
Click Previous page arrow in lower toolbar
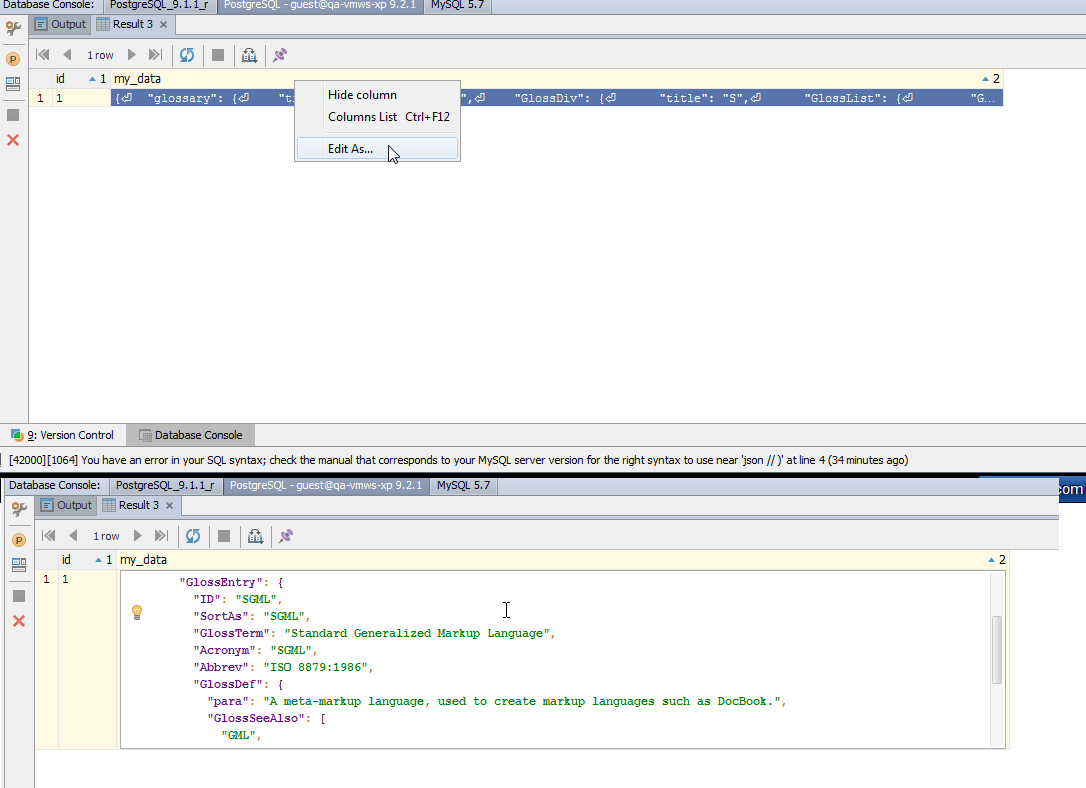[73, 536]
